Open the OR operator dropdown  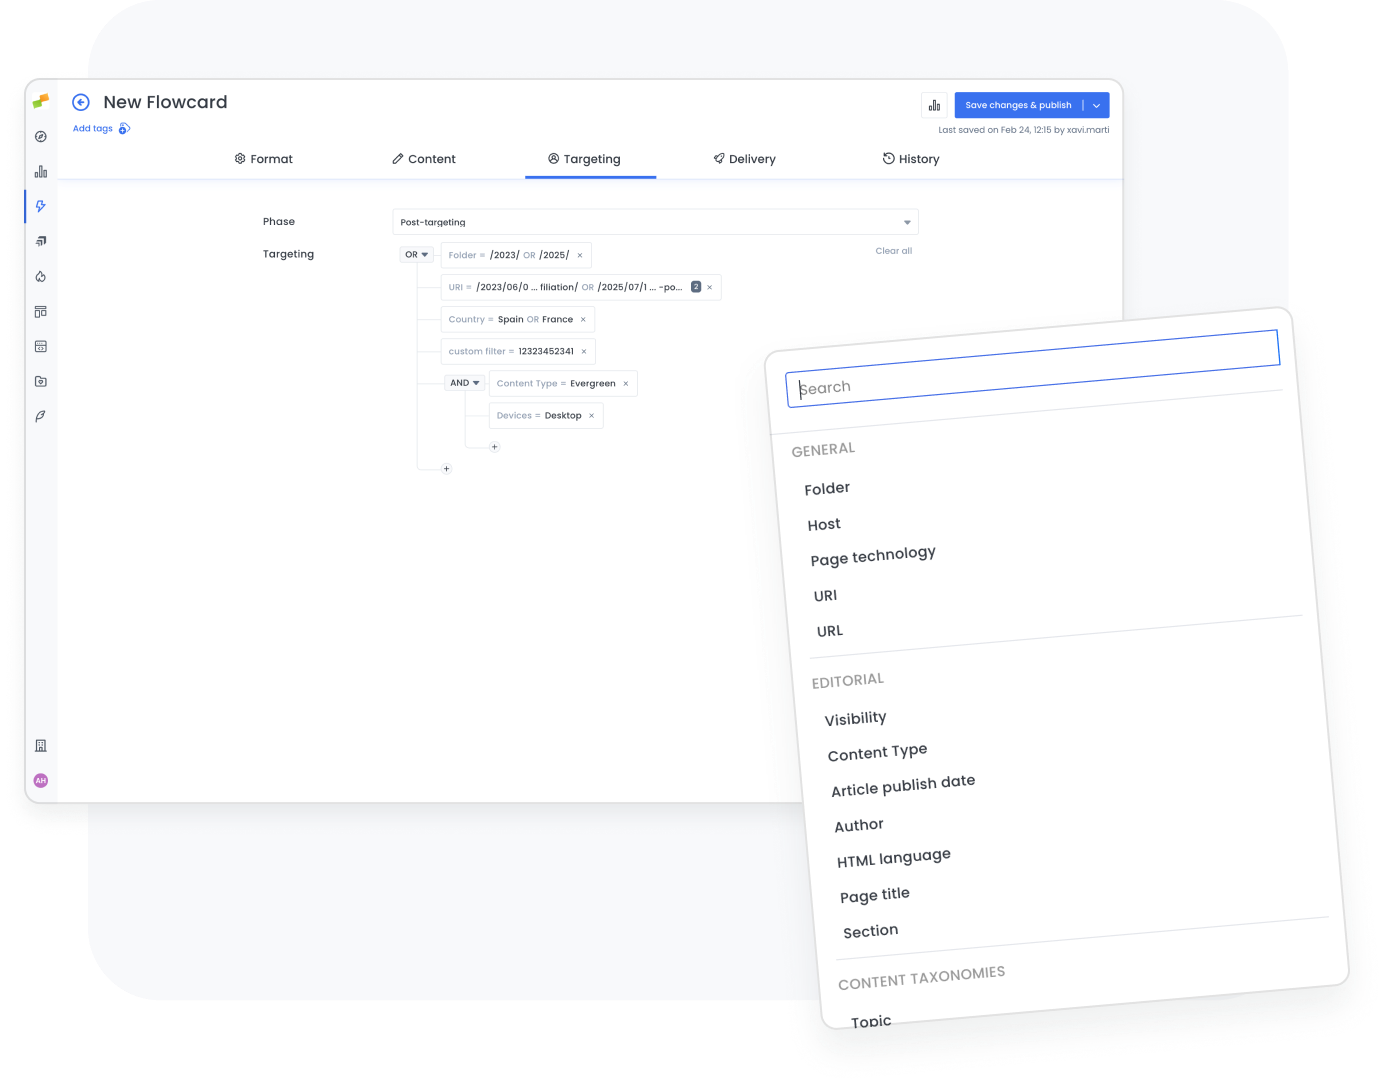(x=416, y=254)
